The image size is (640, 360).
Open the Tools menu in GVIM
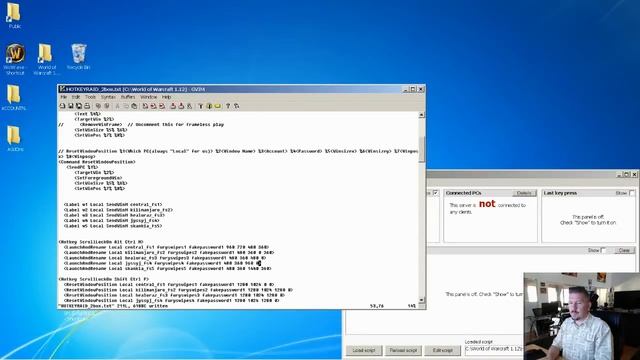[90, 97]
